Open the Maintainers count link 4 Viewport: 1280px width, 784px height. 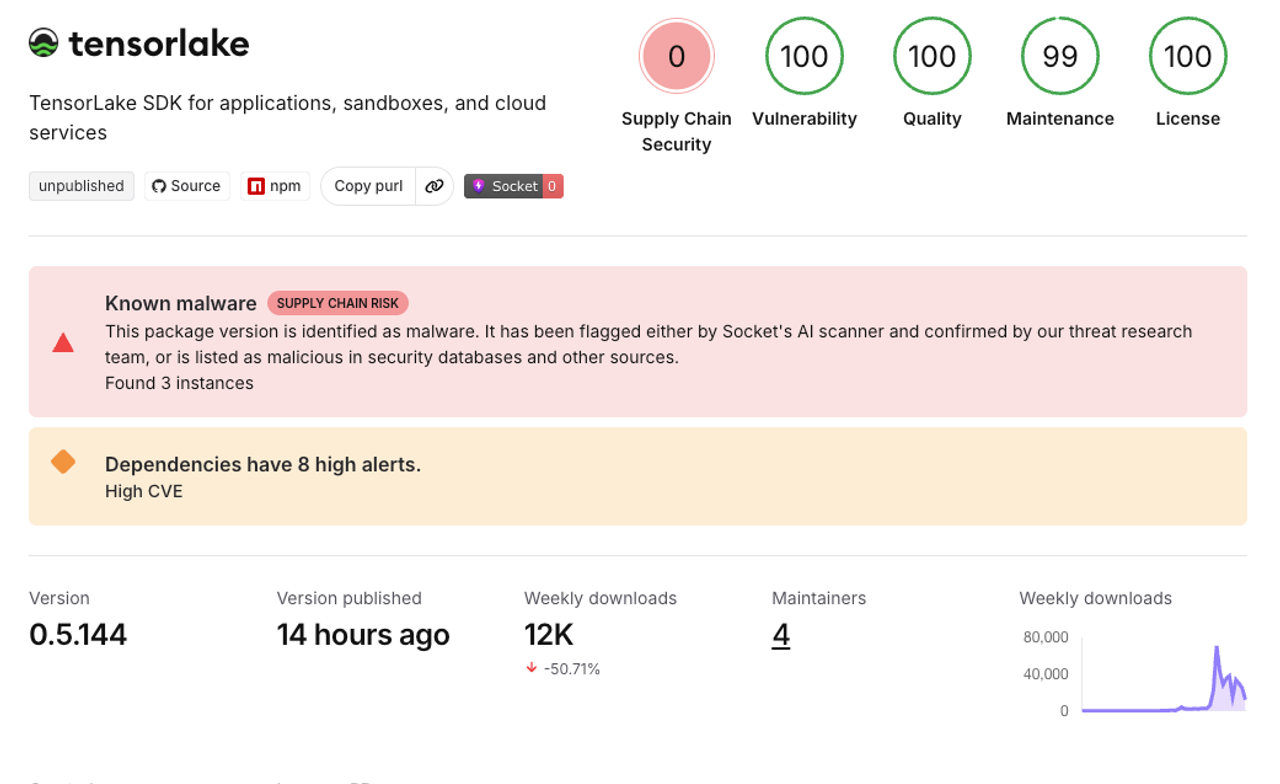pyautogui.click(x=781, y=635)
